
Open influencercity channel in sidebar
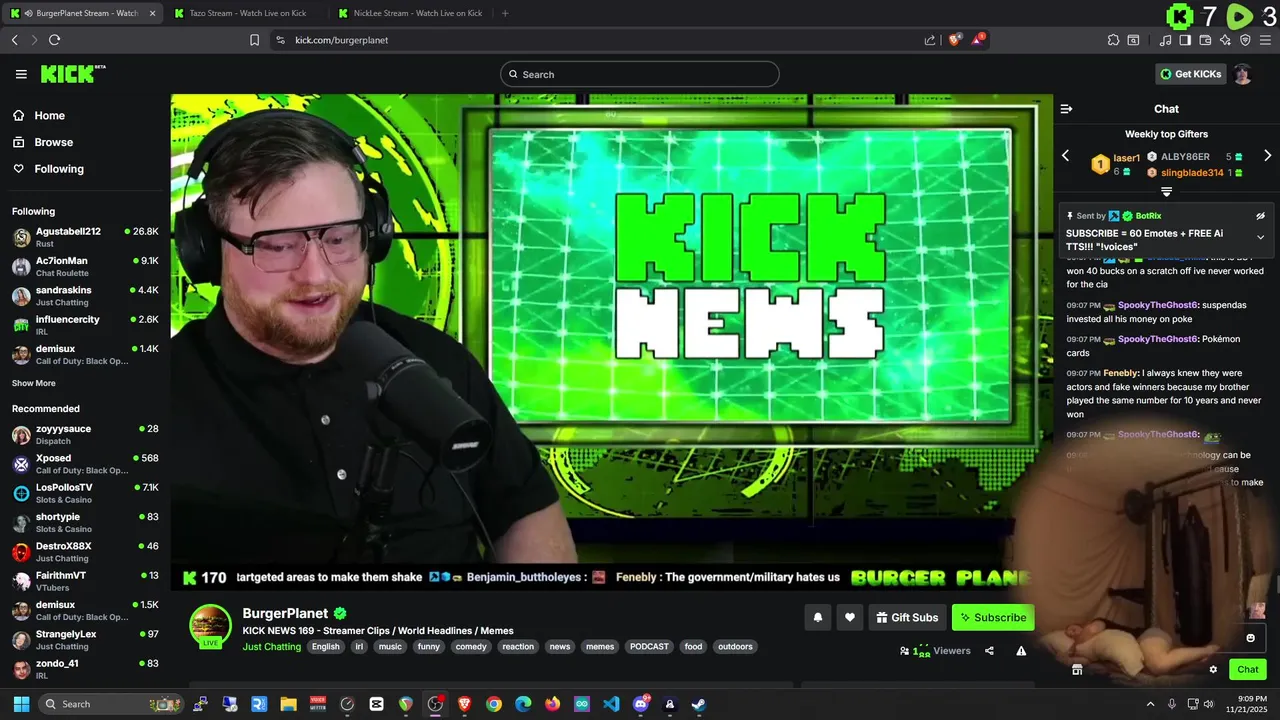[x=85, y=324]
